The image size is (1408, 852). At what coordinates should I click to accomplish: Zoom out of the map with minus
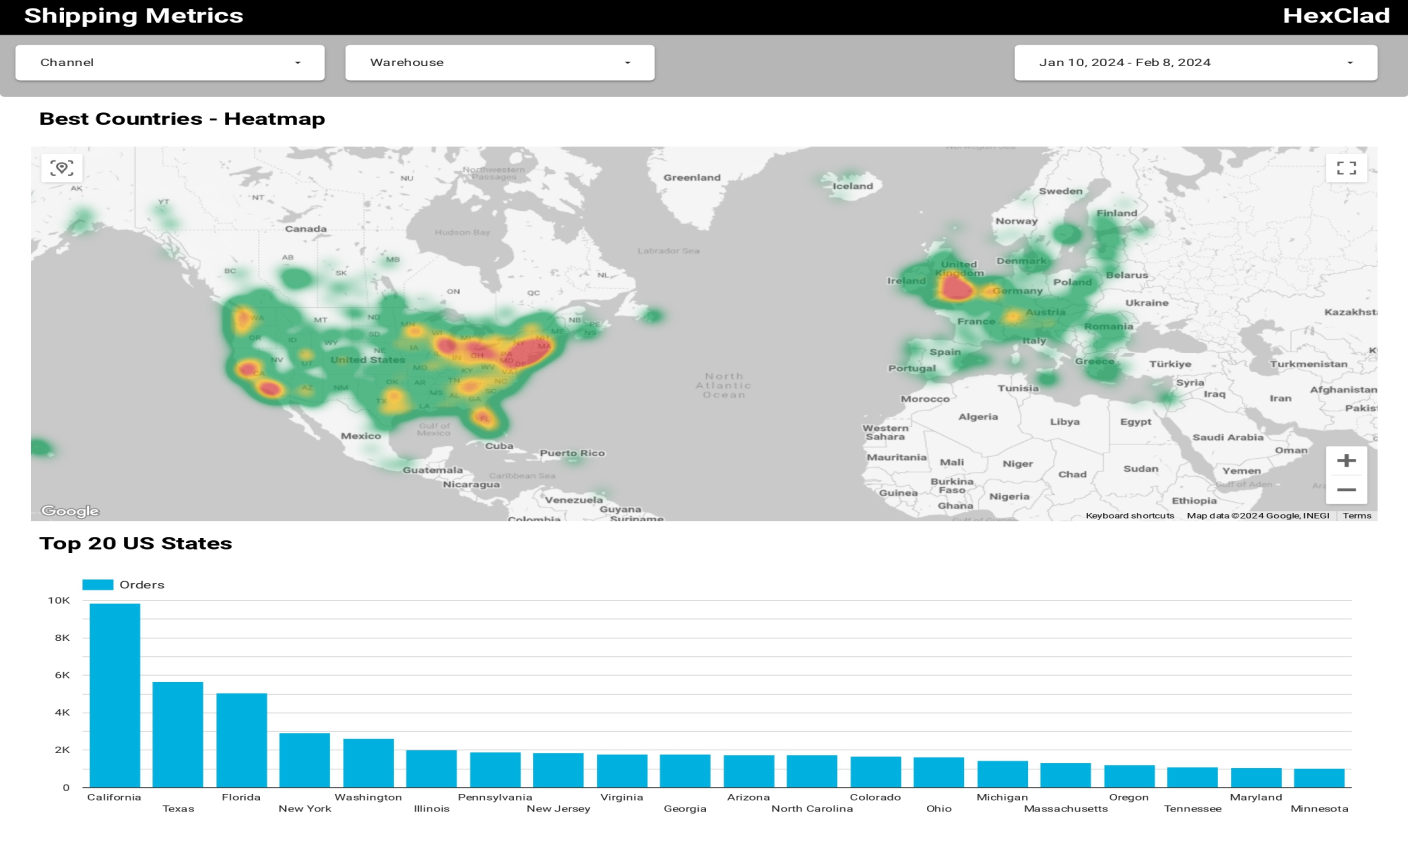tap(1346, 490)
